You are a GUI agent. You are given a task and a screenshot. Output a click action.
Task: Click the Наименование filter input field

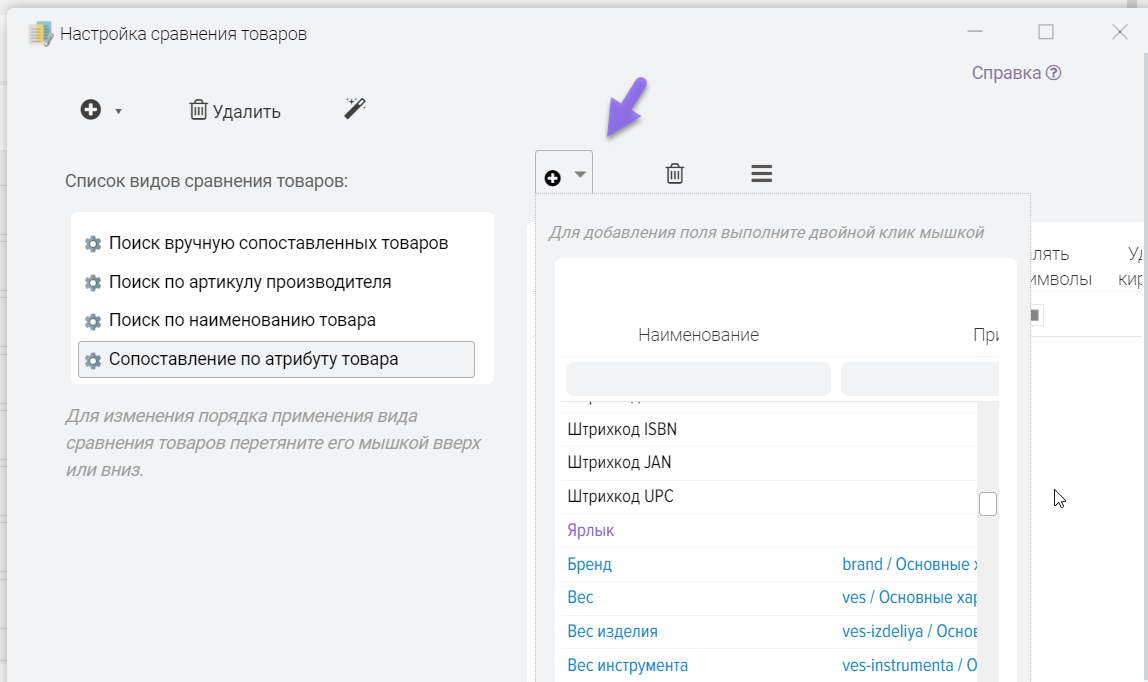coord(698,379)
